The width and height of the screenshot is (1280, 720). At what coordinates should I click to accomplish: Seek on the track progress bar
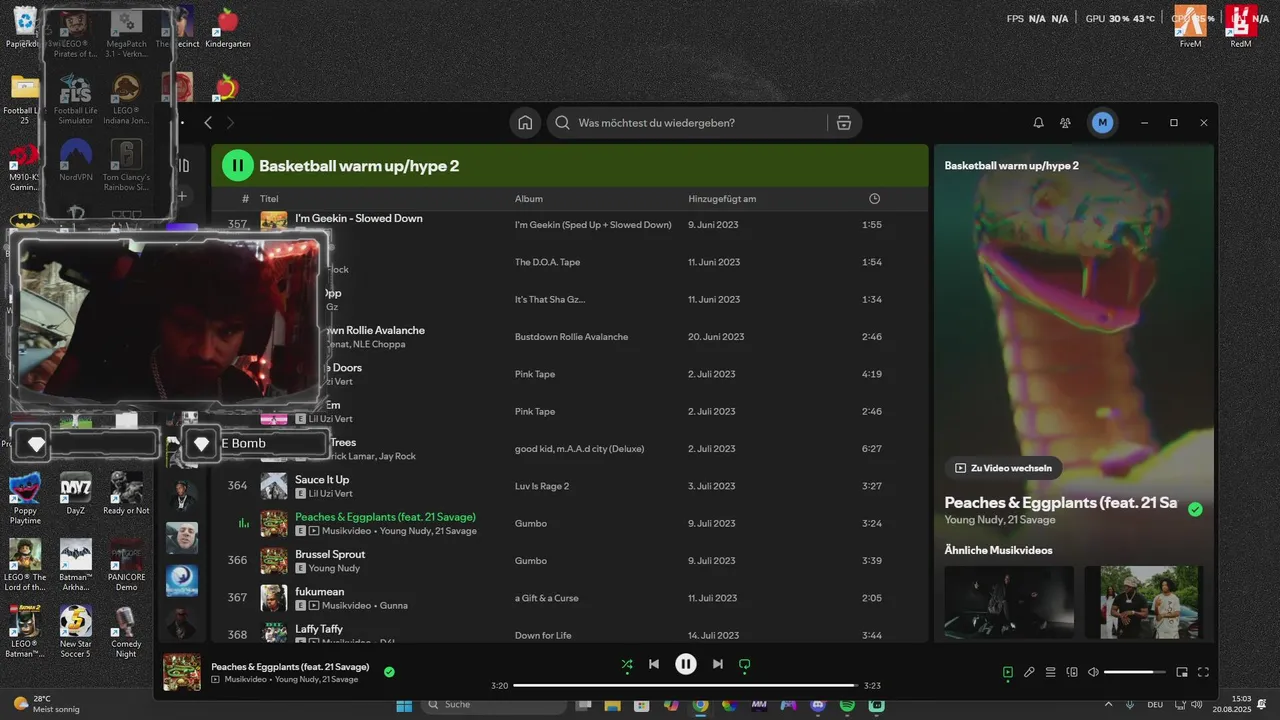coord(685,686)
